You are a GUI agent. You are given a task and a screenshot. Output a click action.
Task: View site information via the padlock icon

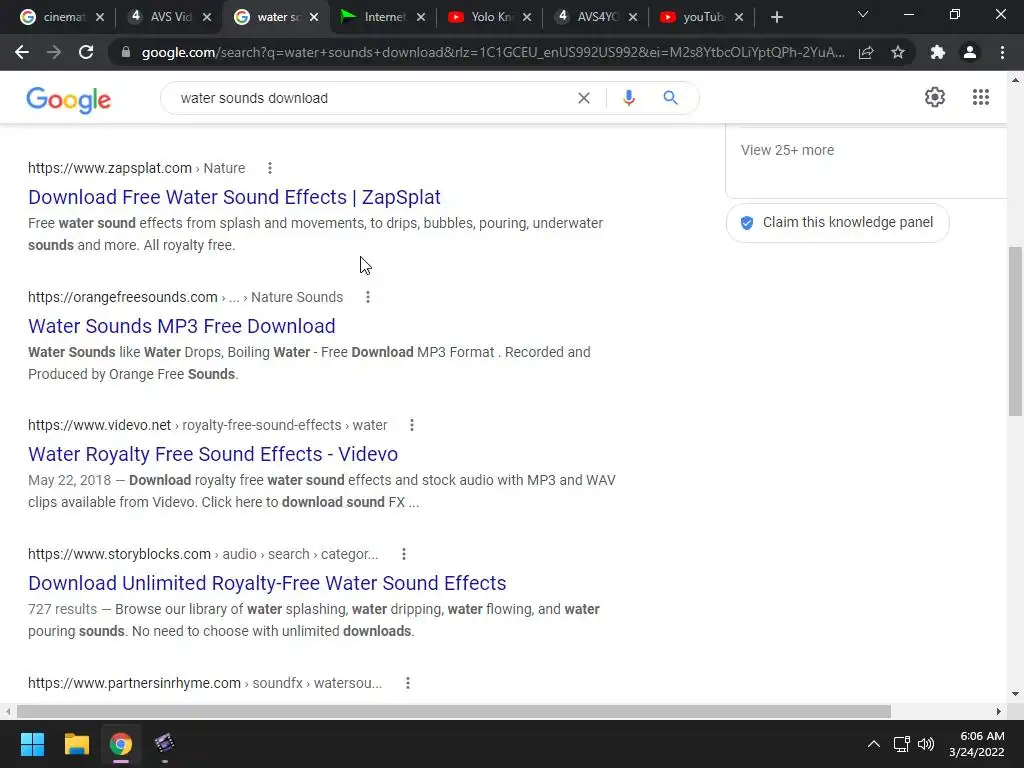click(126, 52)
